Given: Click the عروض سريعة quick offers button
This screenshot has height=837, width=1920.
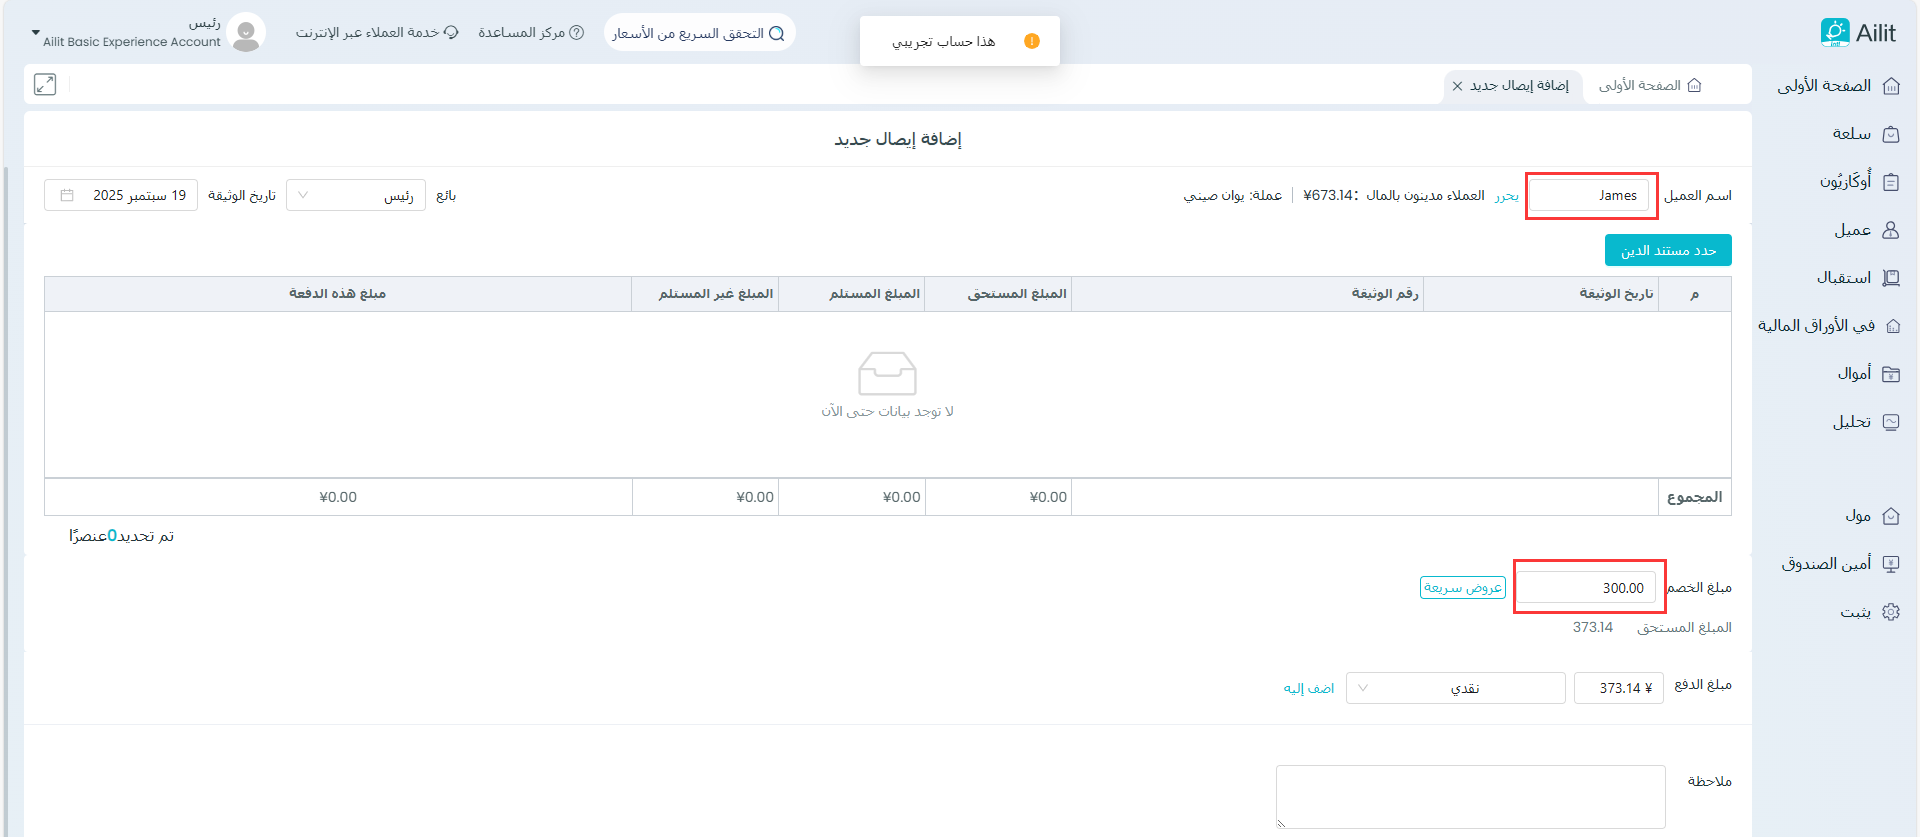Looking at the screenshot, I should (x=1462, y=588).
